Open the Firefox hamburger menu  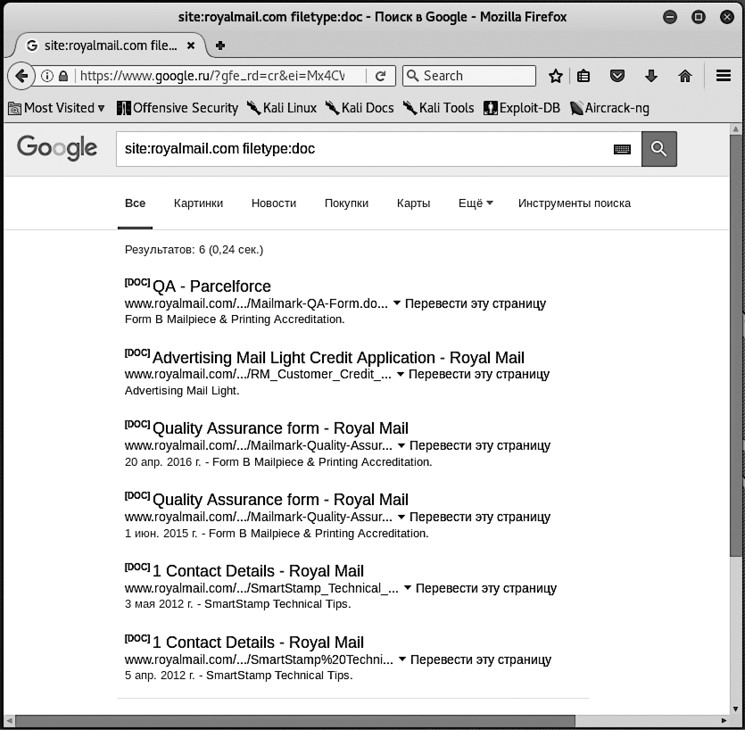click(x=724, y=76)
